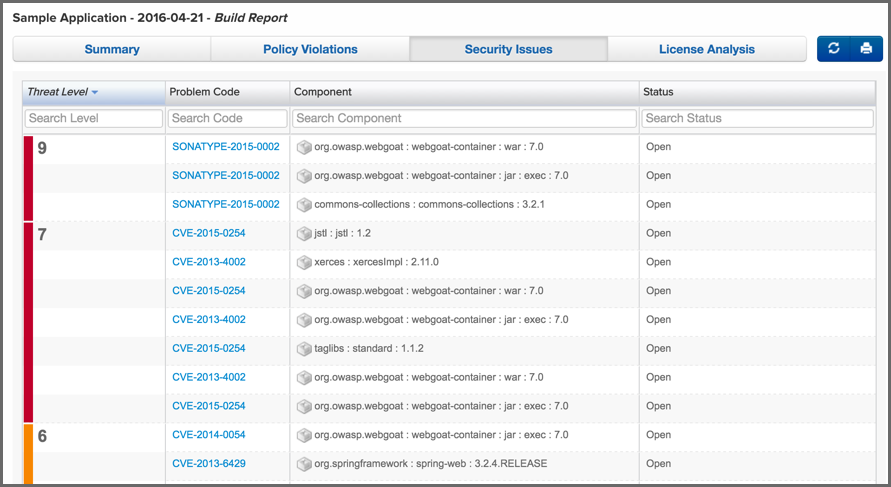The width and height of the screenshot is (891, 487).
Task: Click Open status in the spring-web row
Action: pos(658,464)
